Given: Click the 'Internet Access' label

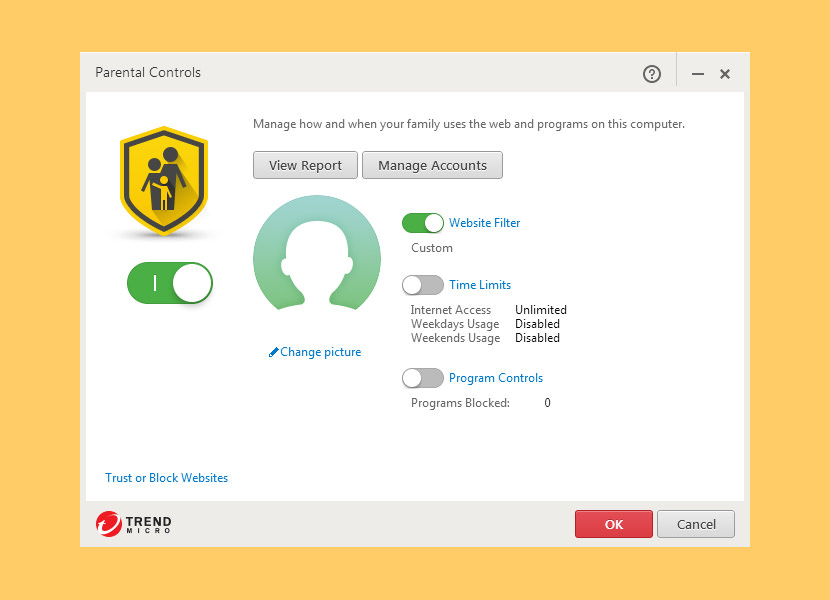Looking at the screenshot, I should click(x=450, y=310).
